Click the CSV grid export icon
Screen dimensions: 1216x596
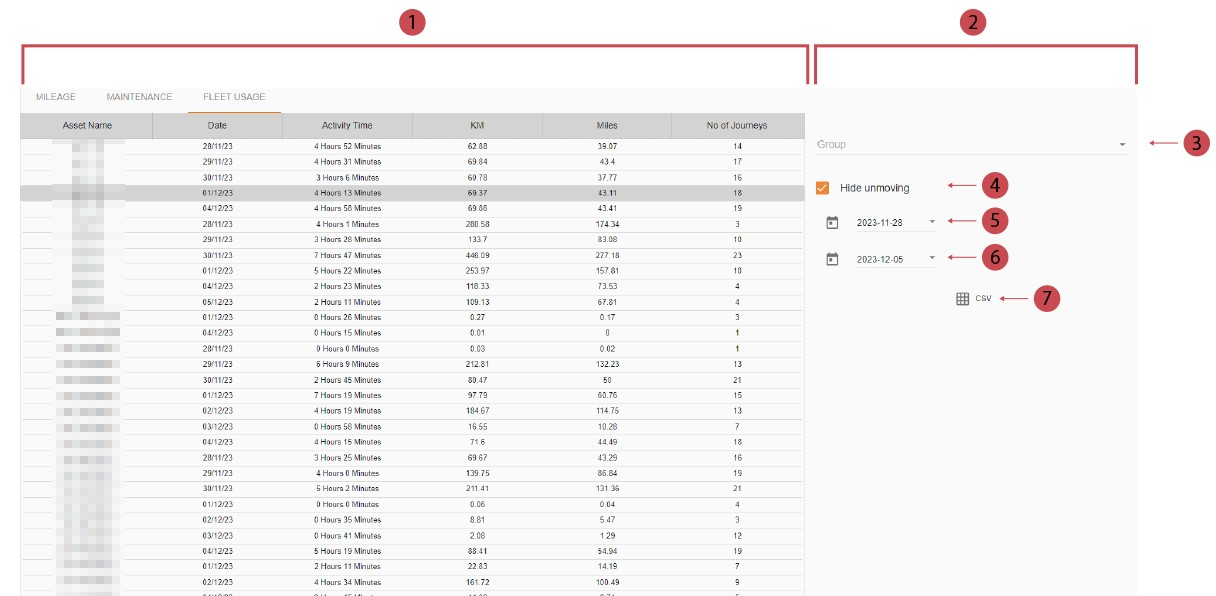pyautogui.click(x=962, y=298)
